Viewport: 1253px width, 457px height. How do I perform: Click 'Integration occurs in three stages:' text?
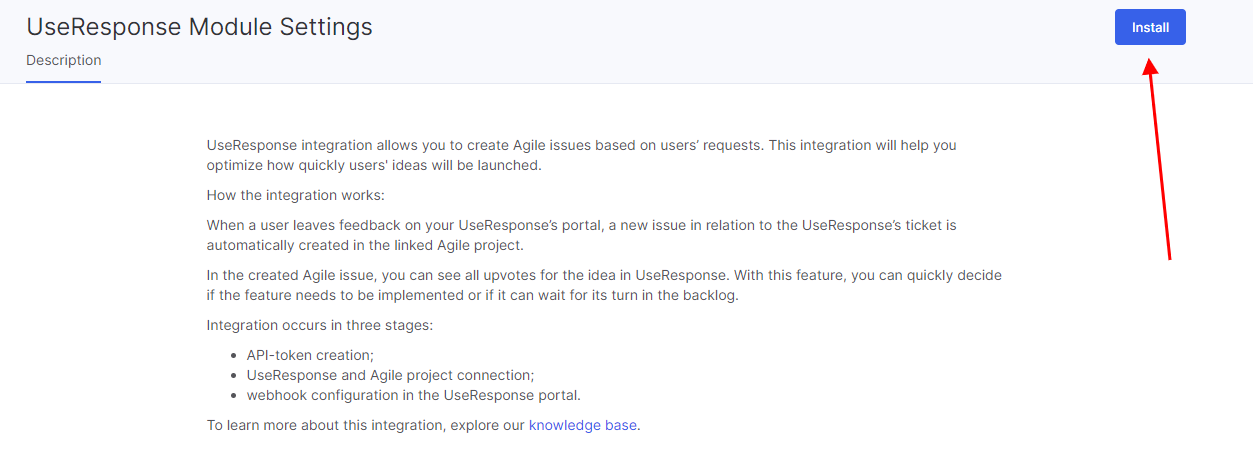click(x=320, y=325)
